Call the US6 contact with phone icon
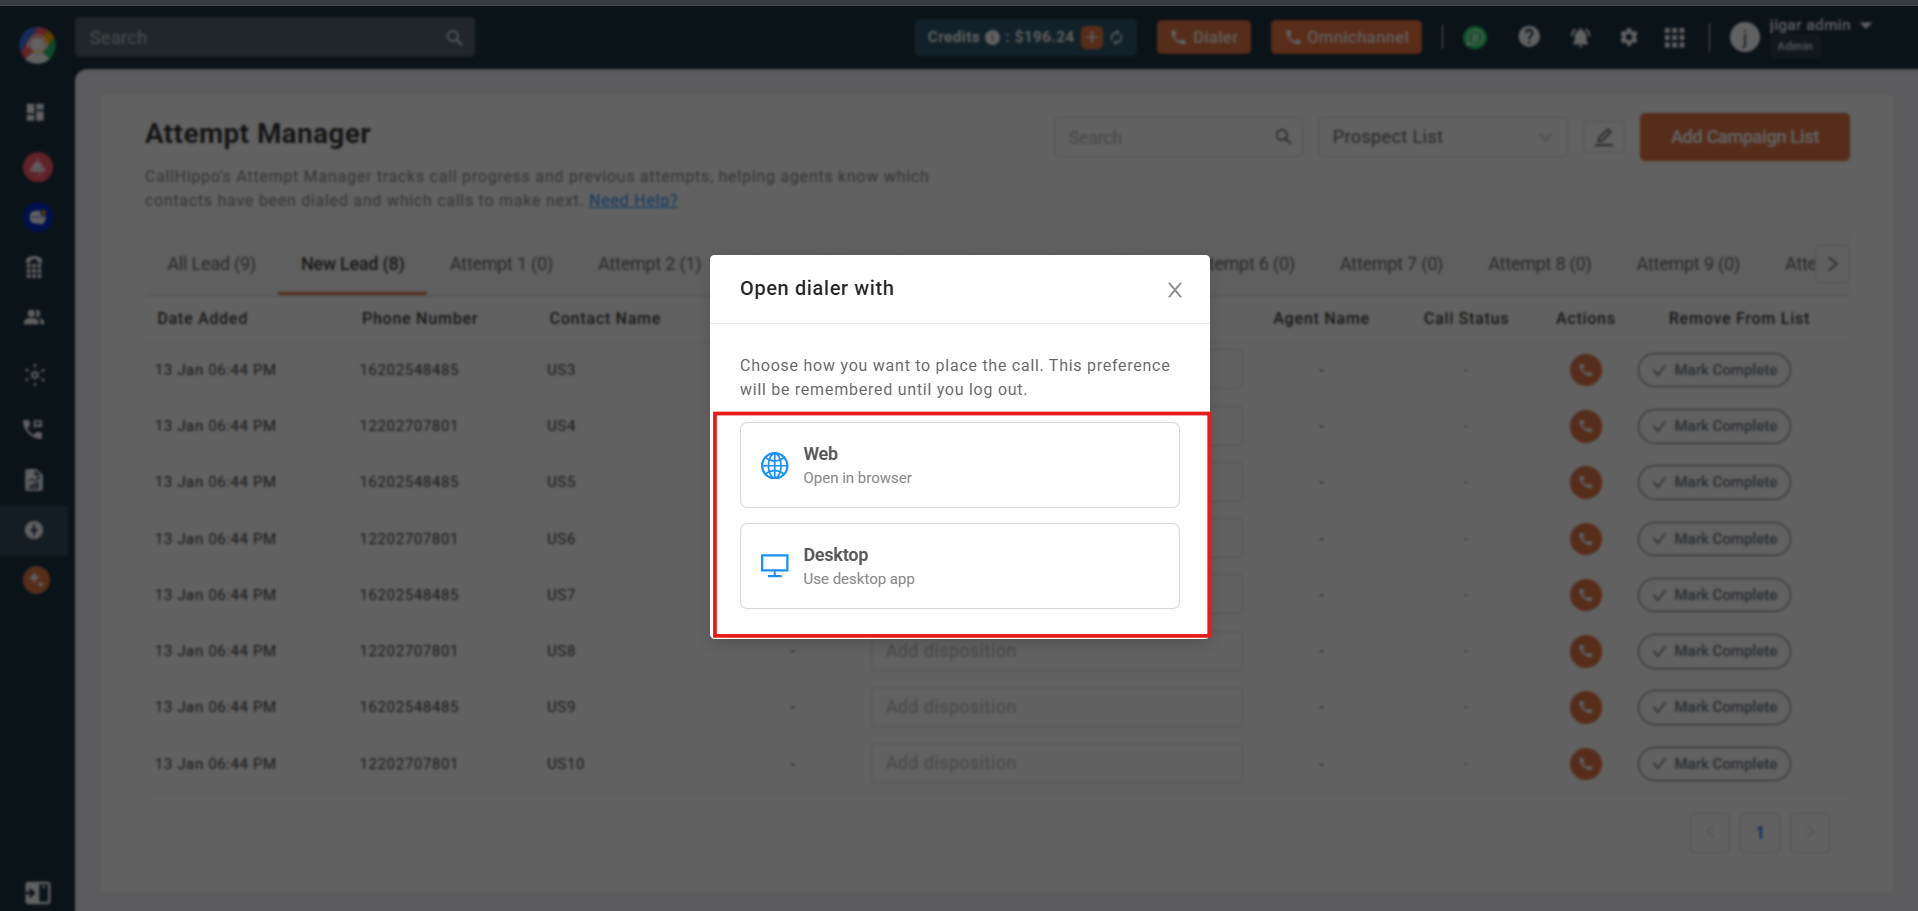 point(1585,539)
